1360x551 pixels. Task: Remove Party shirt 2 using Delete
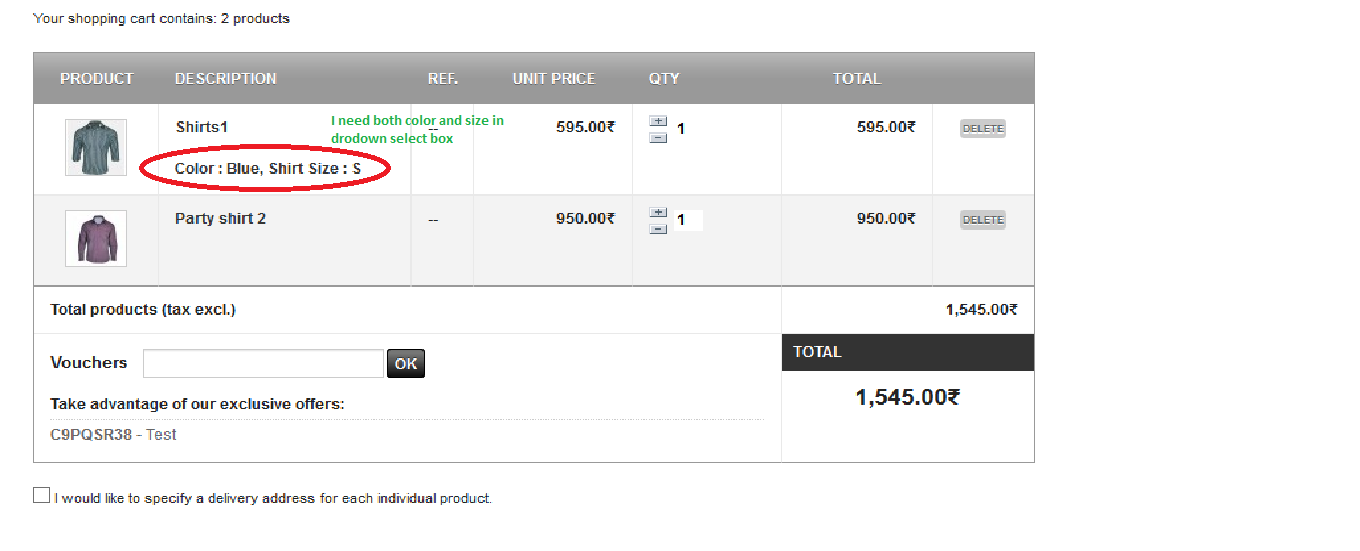pyautogui.click(x=982, y=219)
